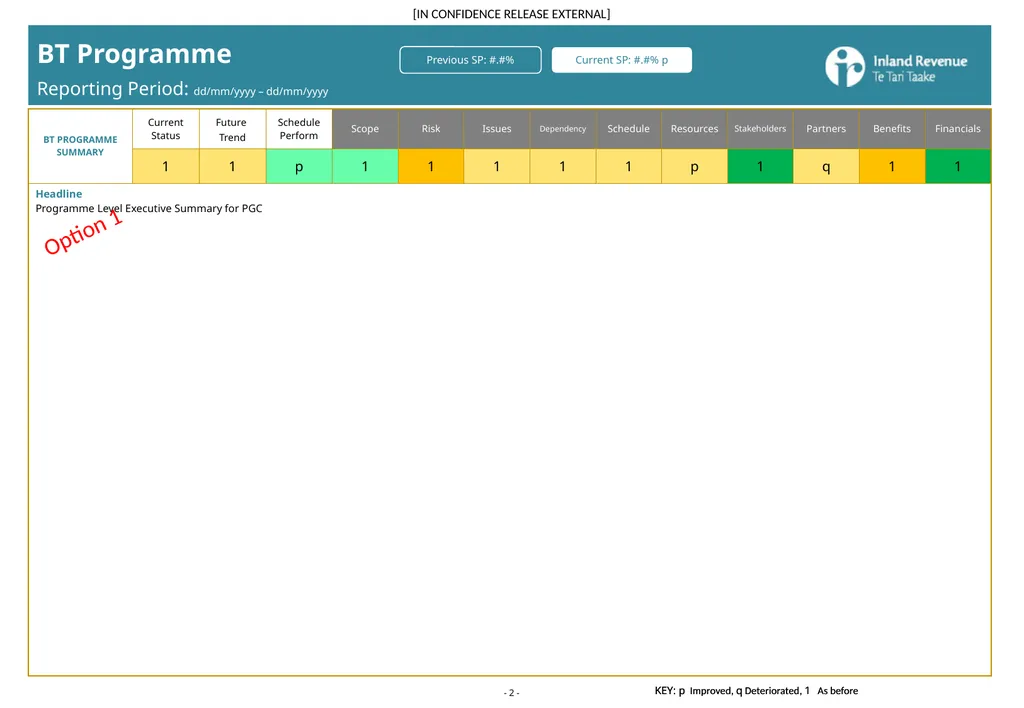
Task: Click the Headline heading
Action: [x=59, y=194]
